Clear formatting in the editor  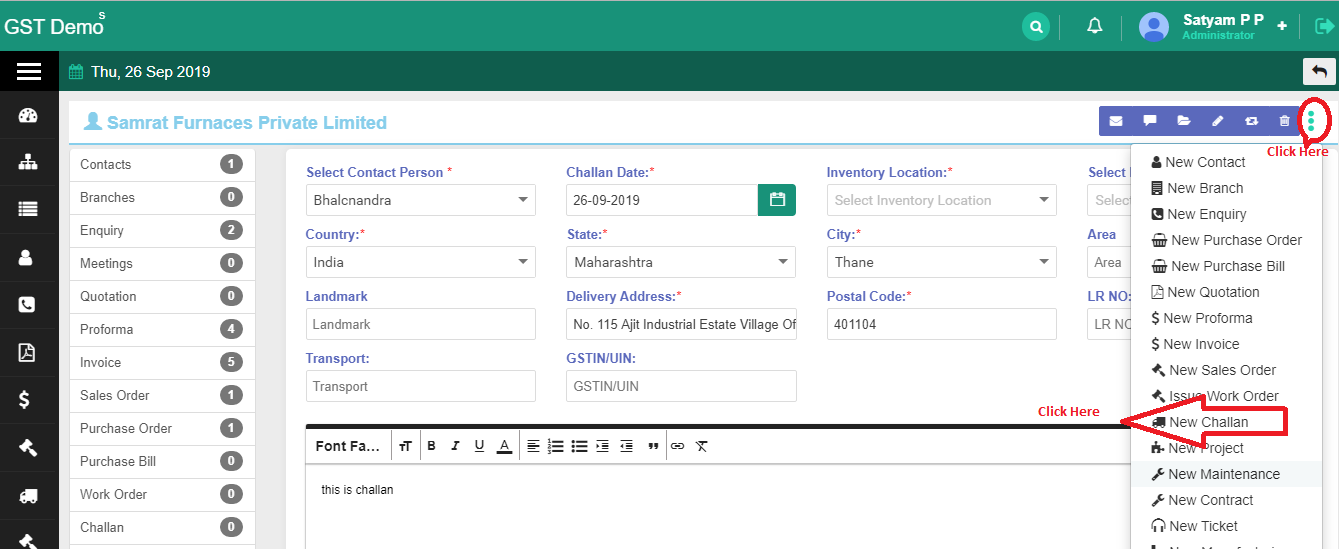pyautogui.click(x=702, y=446)
